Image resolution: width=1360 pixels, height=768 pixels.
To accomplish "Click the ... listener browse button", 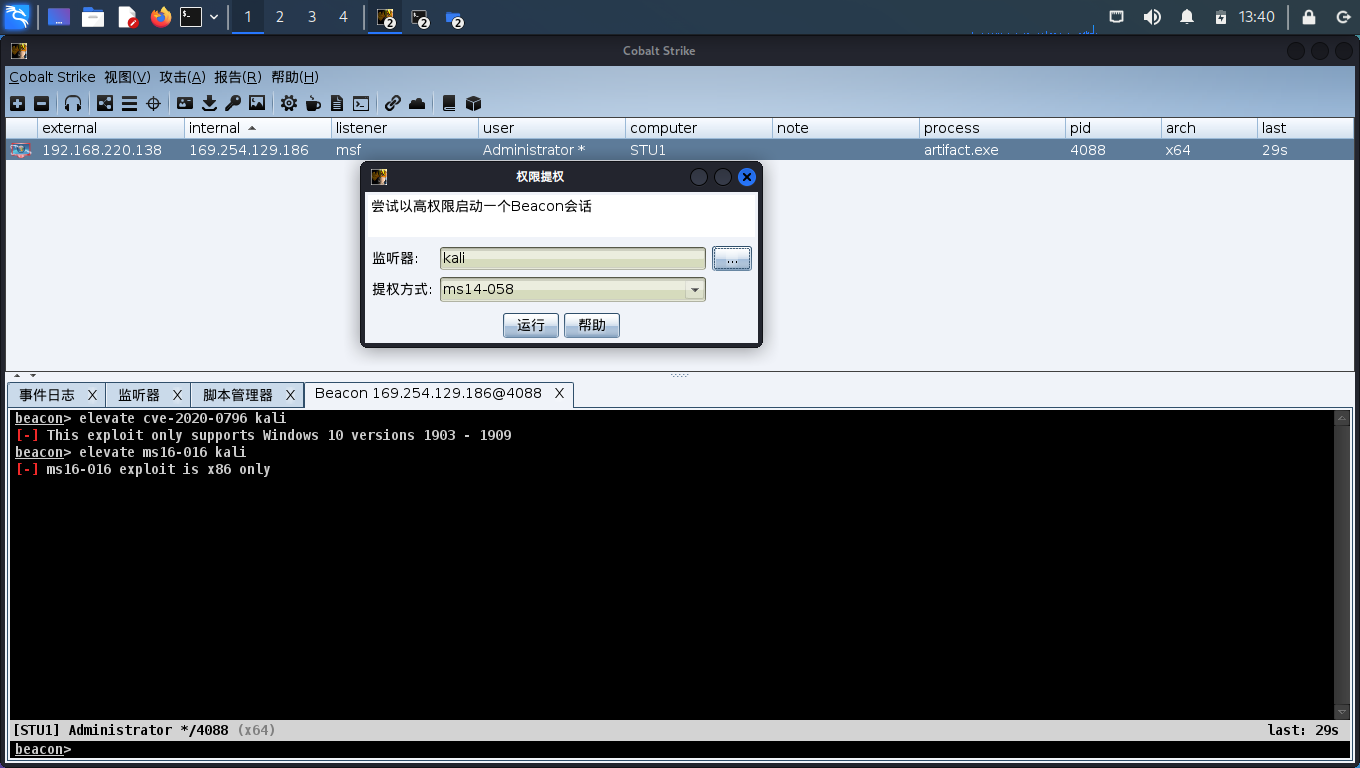I will tap(732, 259).
